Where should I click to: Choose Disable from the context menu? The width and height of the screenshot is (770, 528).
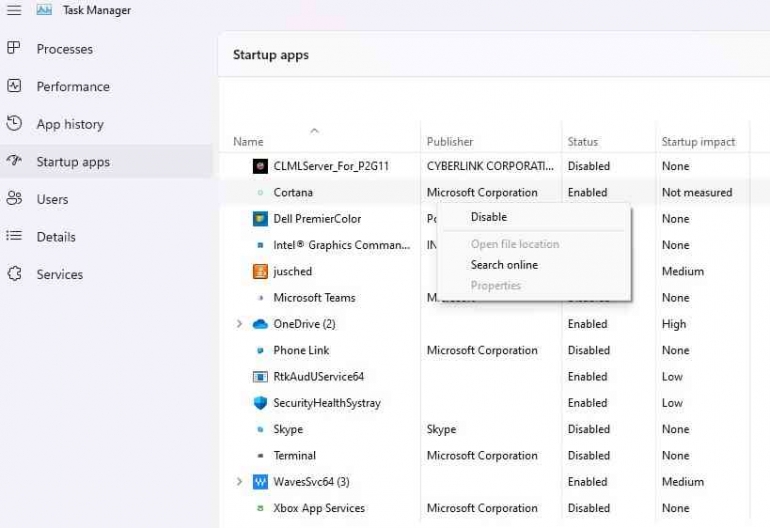489,217
